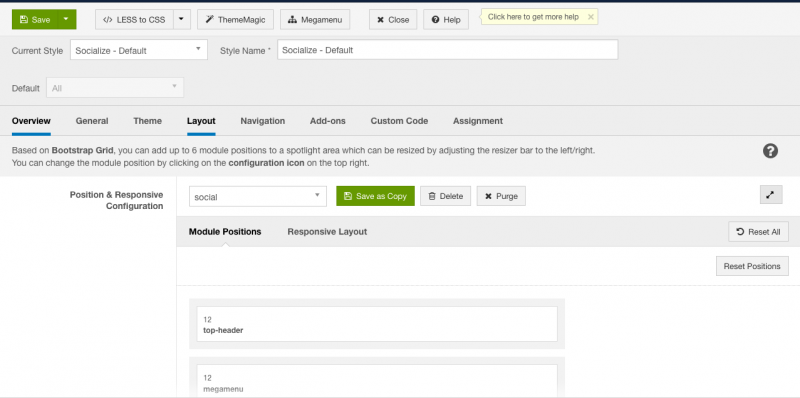Switch to the General tab
Viewport: 800px width, 398px height.
pyautogui.click(x=92, y=121)
